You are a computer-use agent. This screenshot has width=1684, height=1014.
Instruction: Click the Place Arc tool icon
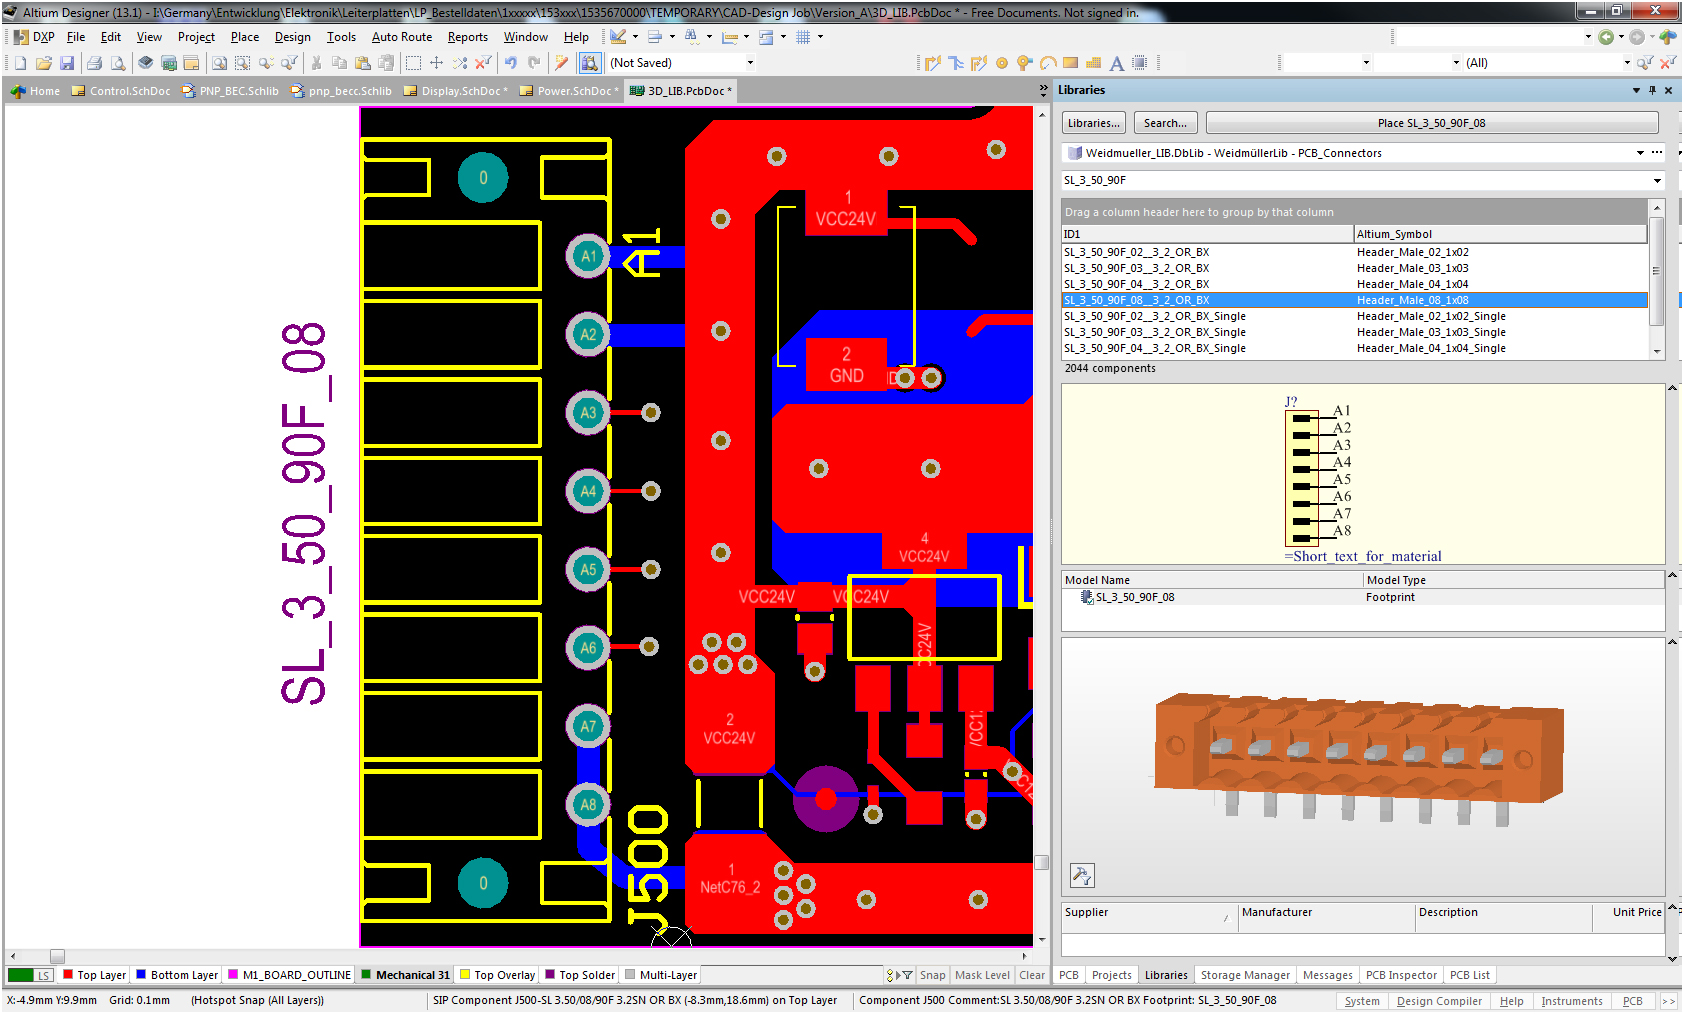pos(1047,63)
